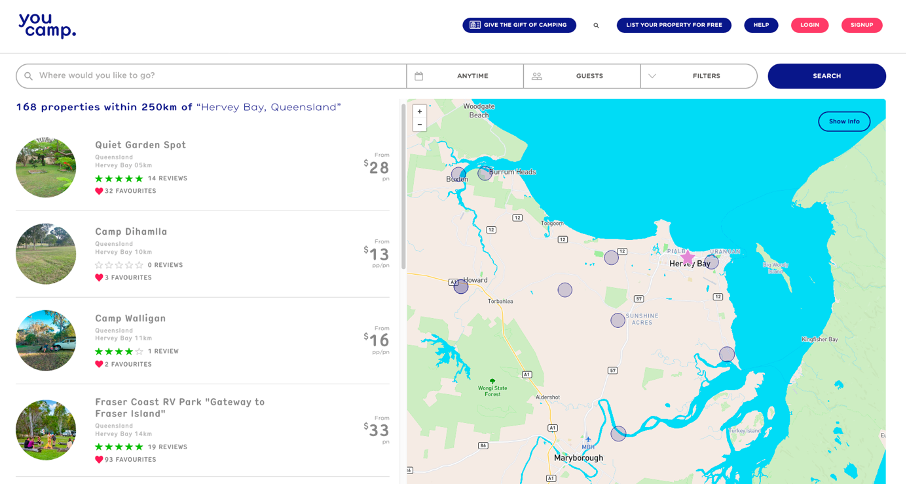Click the Signup button
The width and height of the screenshot is (906, 484).
[x=862, y=25]
